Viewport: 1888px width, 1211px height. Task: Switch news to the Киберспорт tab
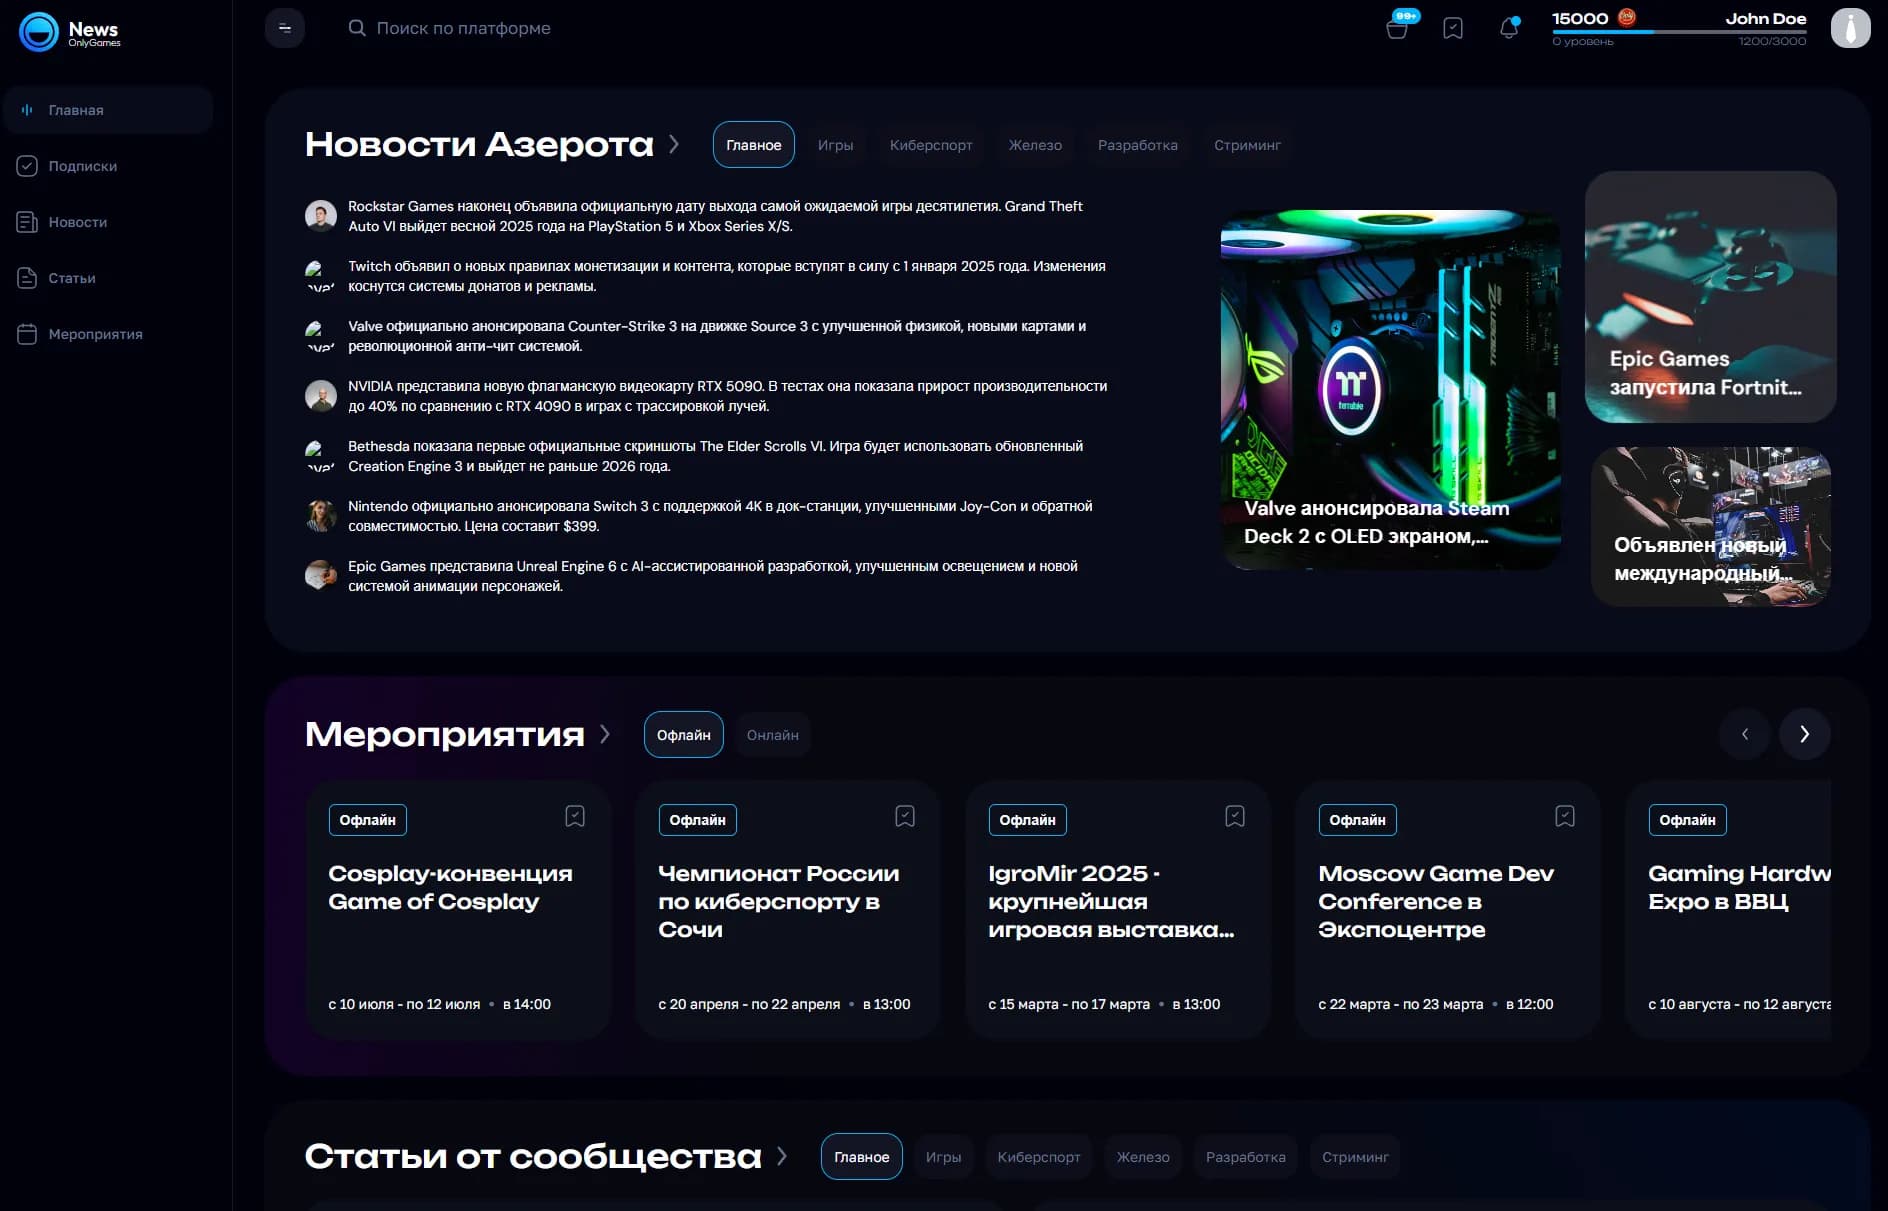click(x=931, y=144)
